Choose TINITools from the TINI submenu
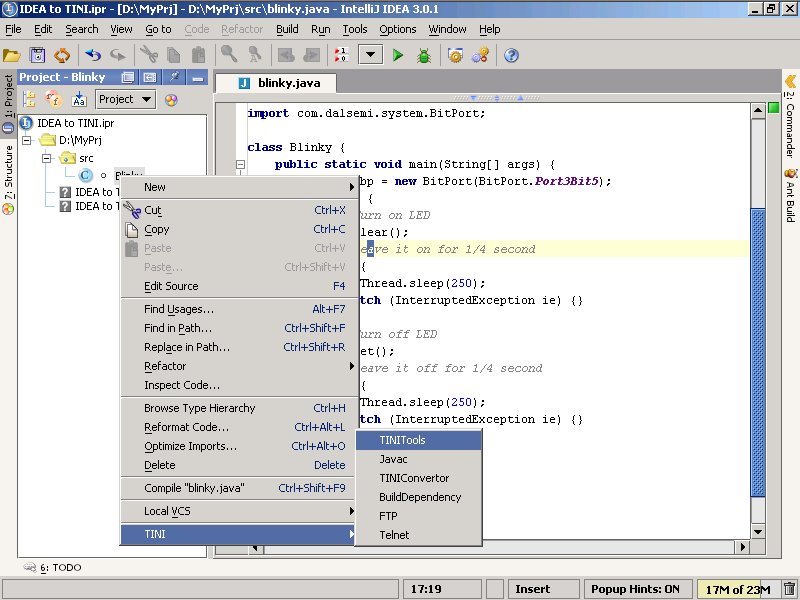Screen dimensions: 800x600 (x=418, y=440)
